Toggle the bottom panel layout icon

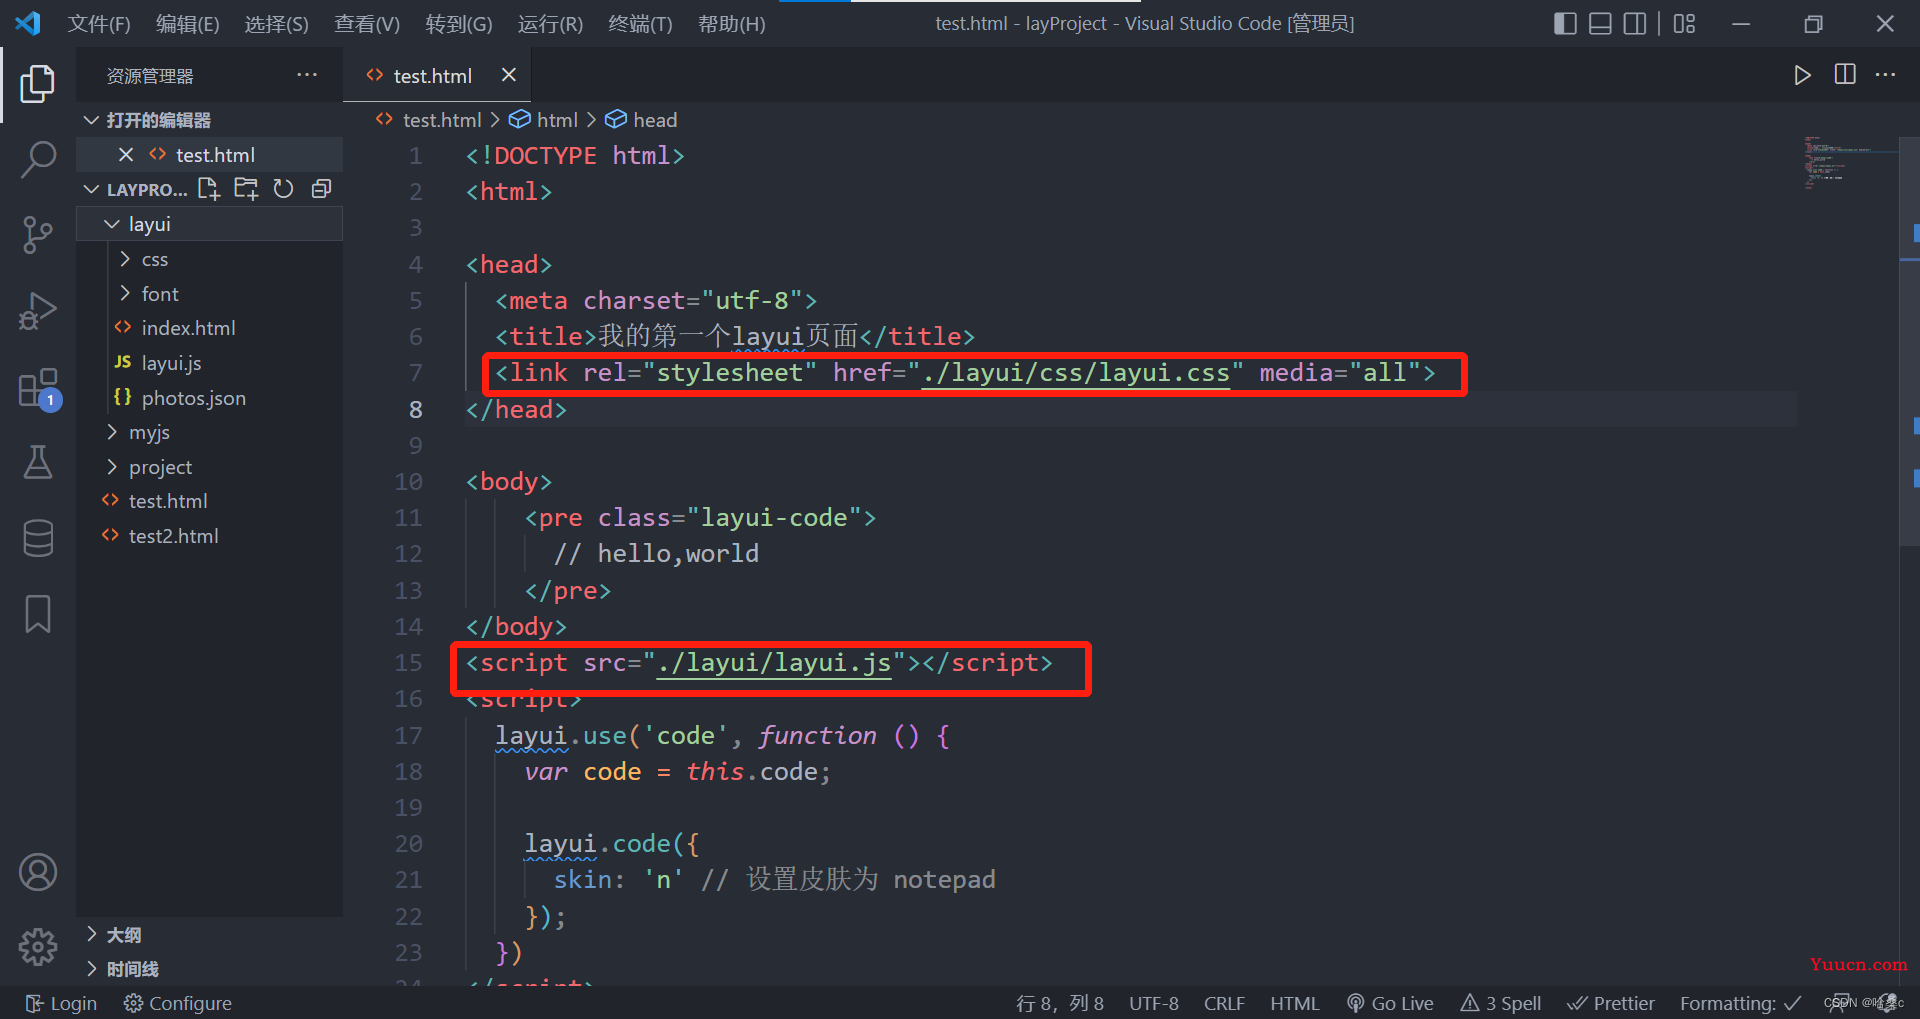click(x=1600, y=23)
